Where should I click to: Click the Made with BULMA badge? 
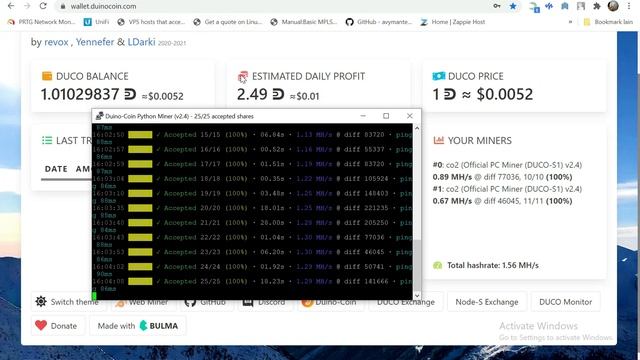point(138,326)
